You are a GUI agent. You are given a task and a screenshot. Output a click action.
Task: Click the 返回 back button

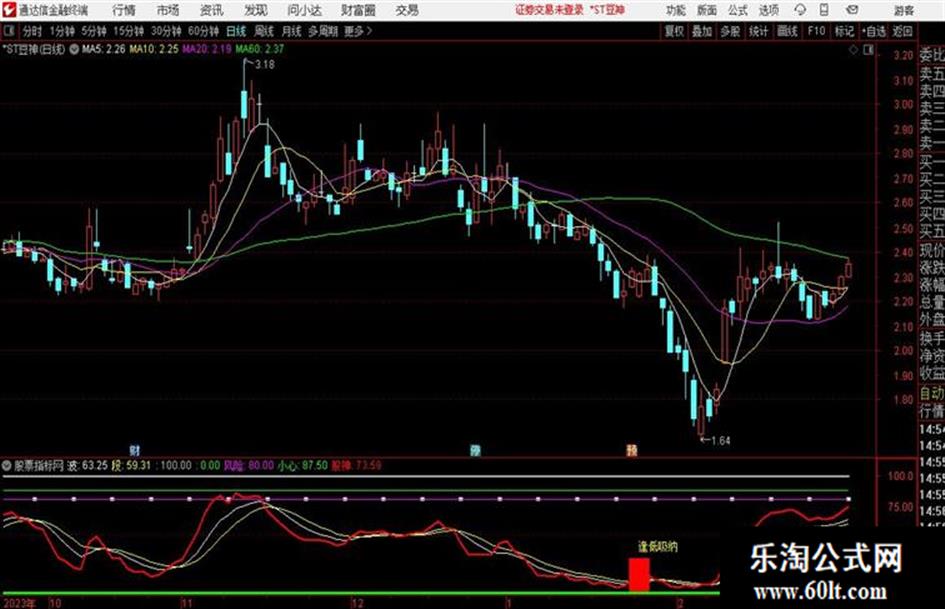click(902, 31)
